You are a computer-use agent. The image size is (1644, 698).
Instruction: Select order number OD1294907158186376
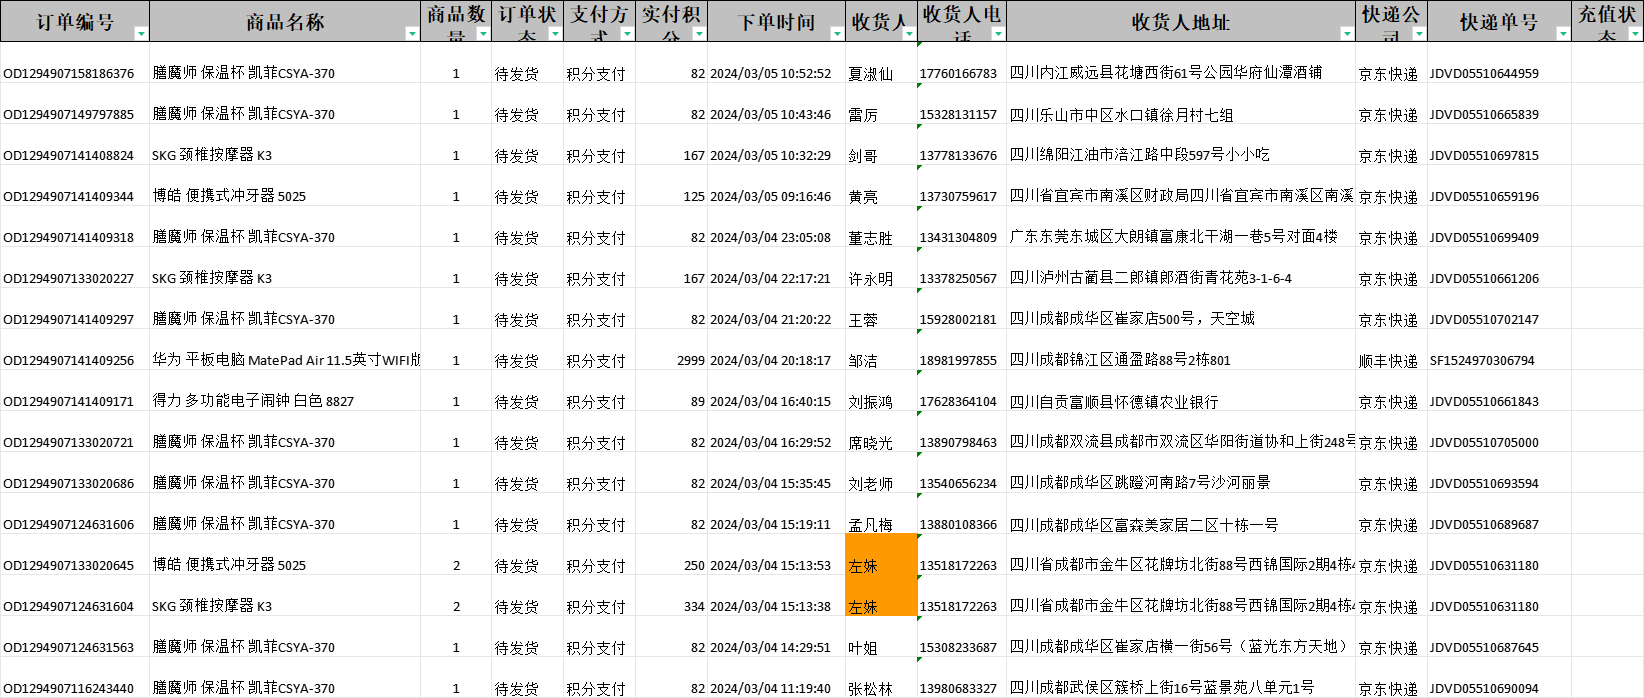coord(68,74)
